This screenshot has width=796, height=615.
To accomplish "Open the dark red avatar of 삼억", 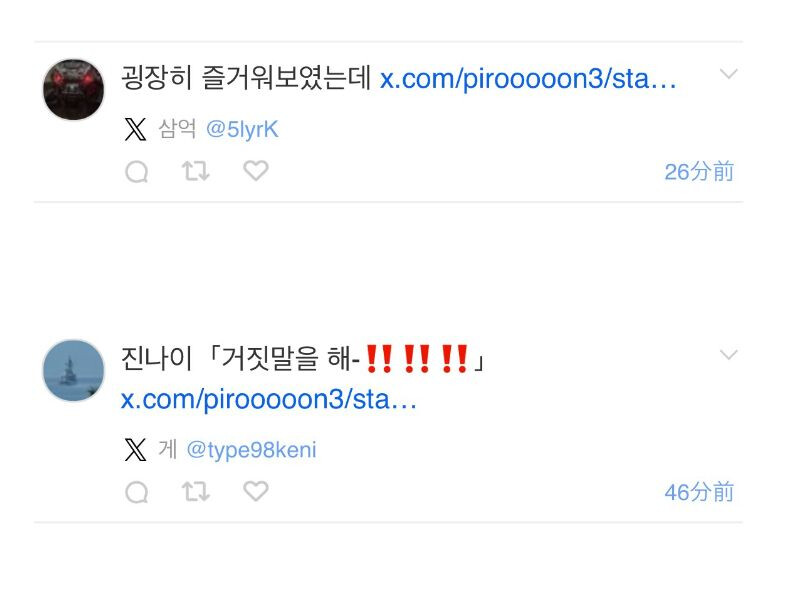I will tap(73, 89).
